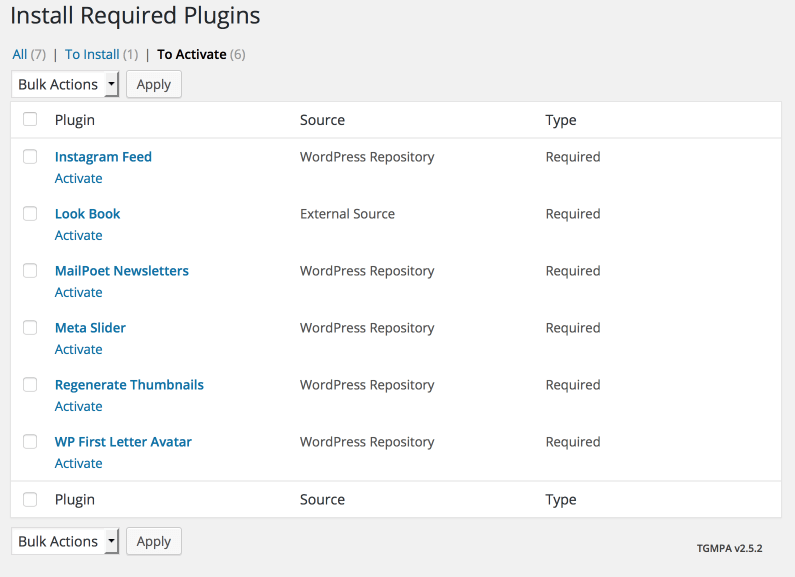Activate the WP First Letter Avatar plugin
The height and width of the screenshot is (577, 795).
point(79,463)
